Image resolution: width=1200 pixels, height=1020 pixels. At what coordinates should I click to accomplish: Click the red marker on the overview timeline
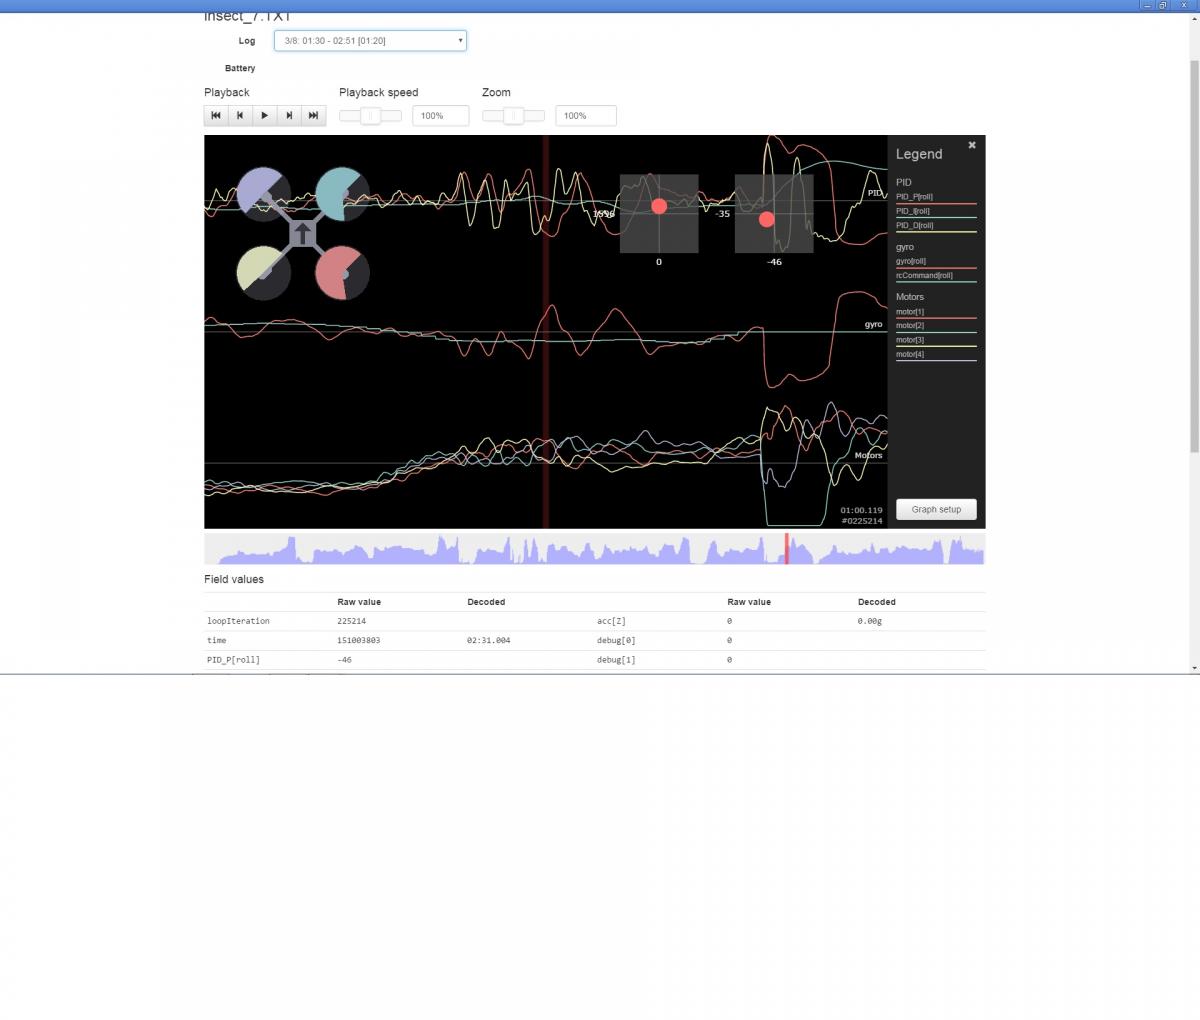786,548
